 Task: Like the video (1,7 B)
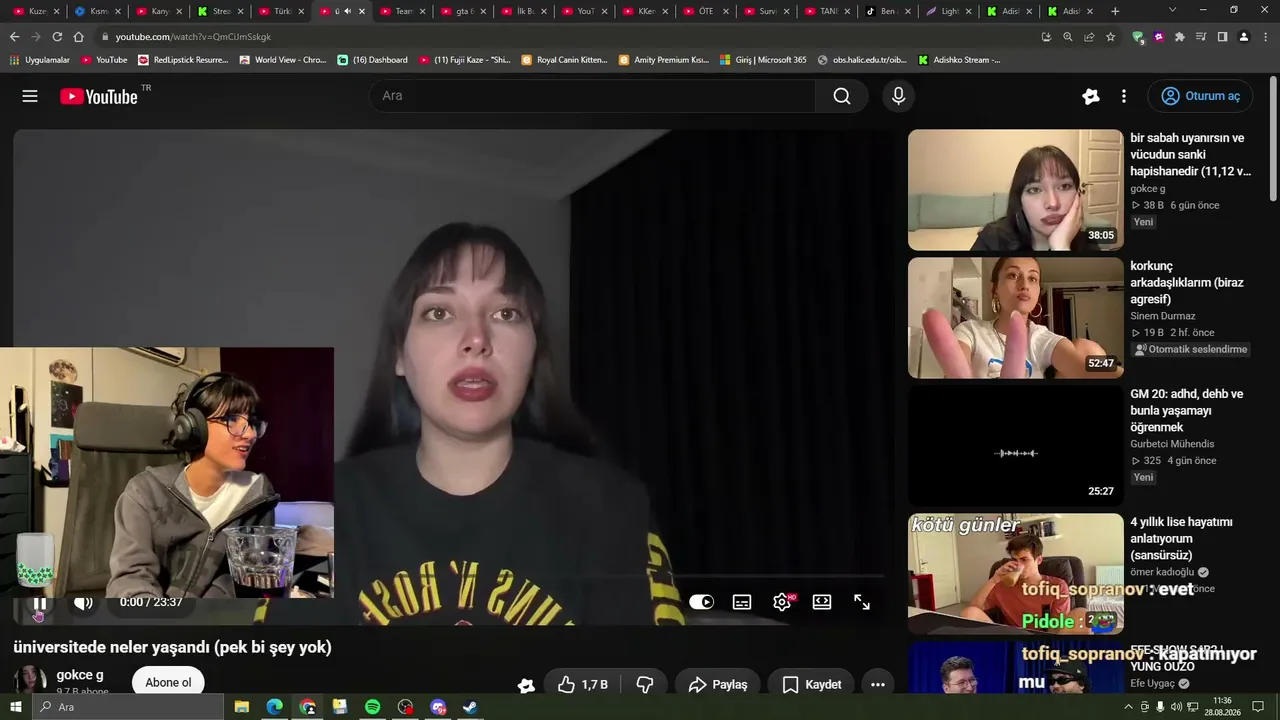tap(582, 684)
